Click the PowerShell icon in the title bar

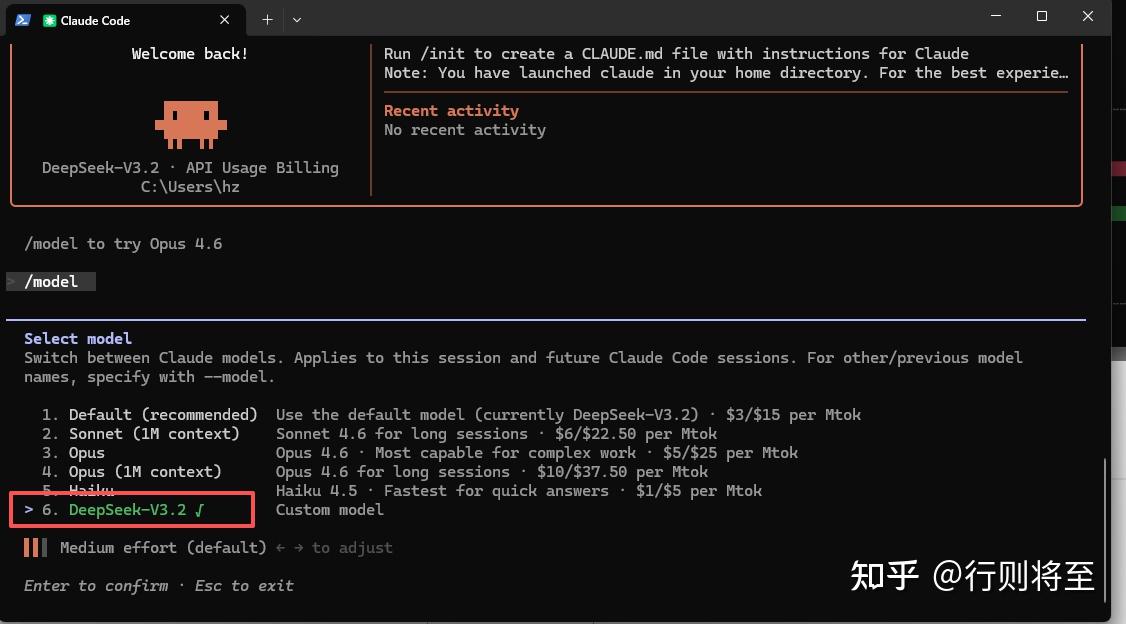coord(22,20)
